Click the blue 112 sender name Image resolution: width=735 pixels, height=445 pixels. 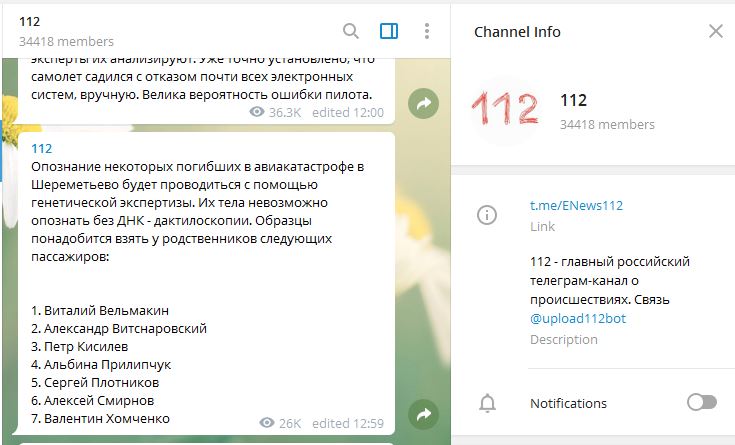42,149
